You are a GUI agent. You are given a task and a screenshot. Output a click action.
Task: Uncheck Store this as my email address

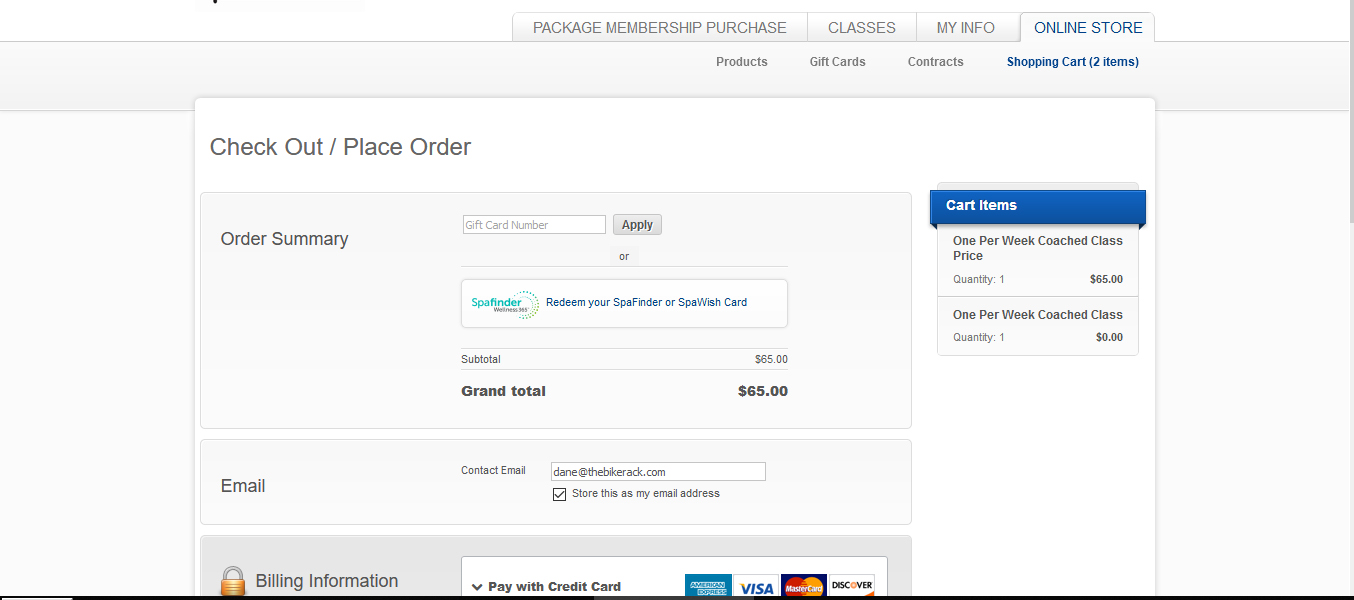(x=560, y=494)
